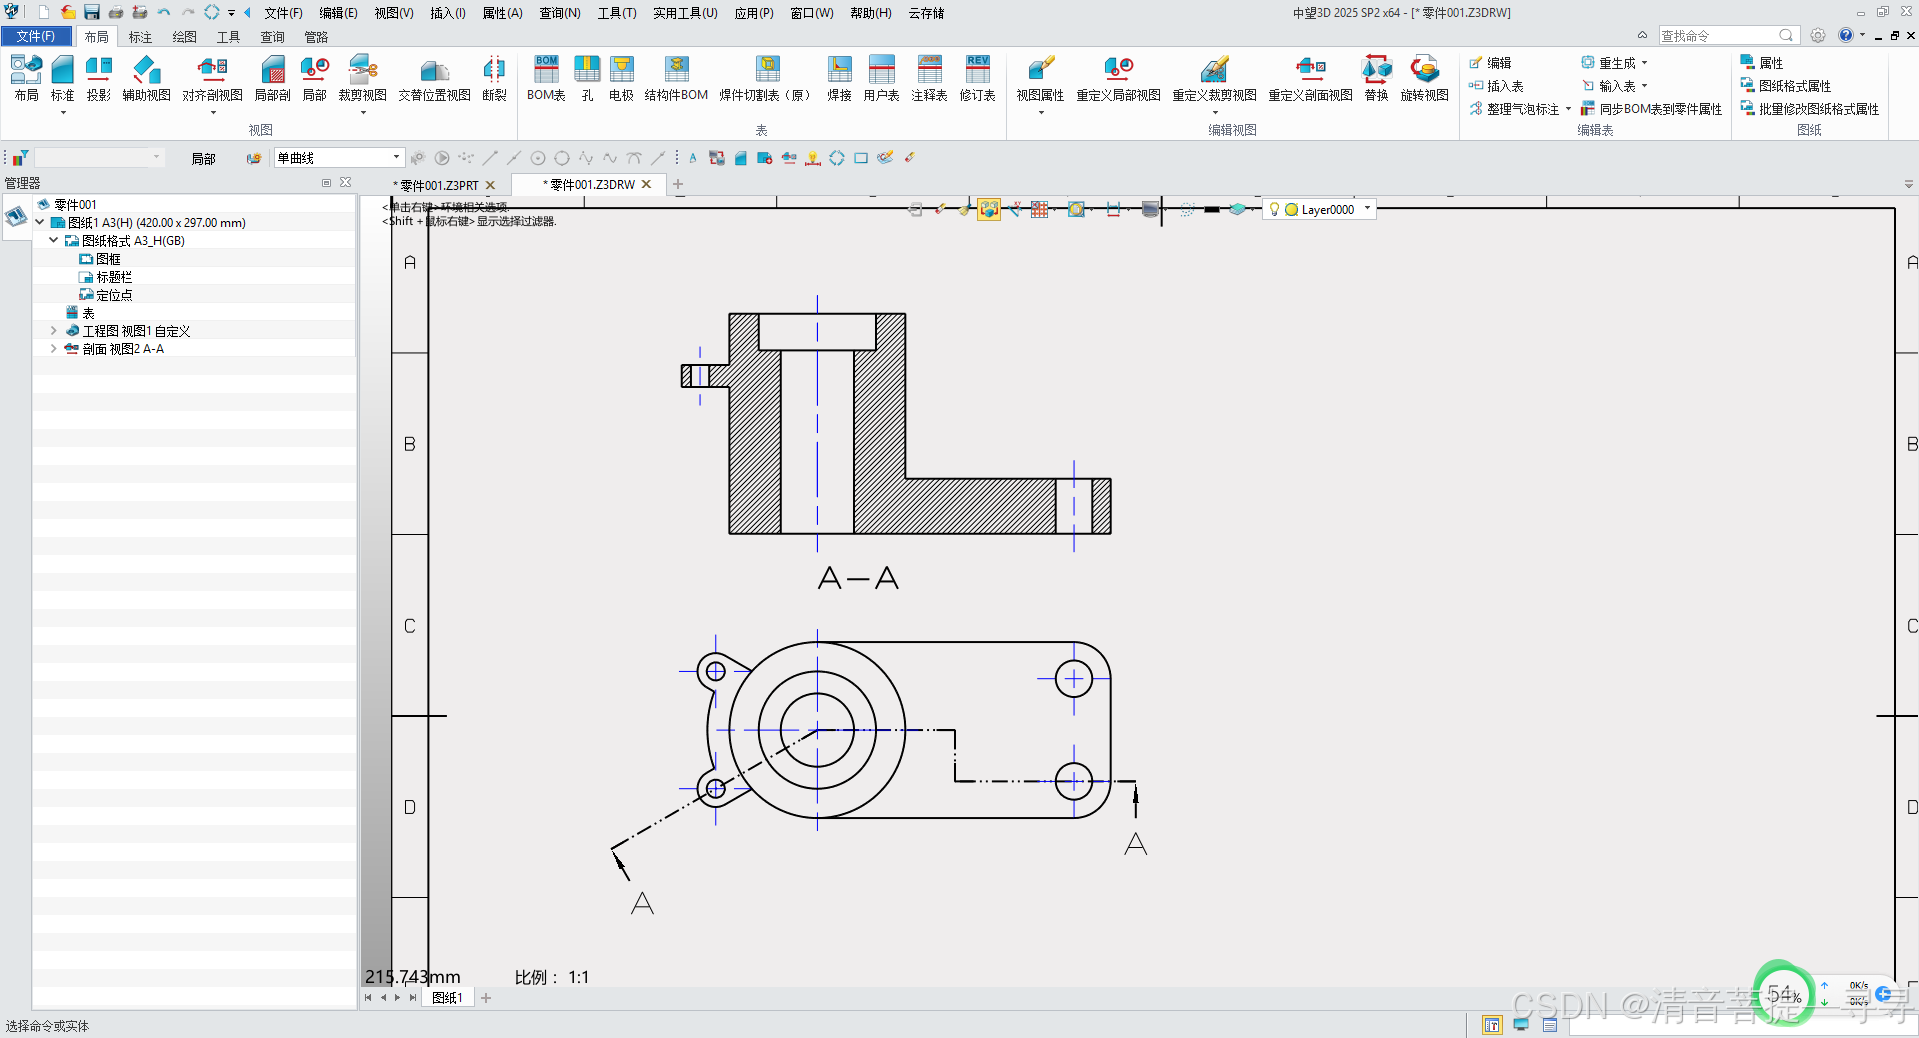The image size is (1919, 1038).
Task: Click the 图纸1 sheet tab at bottom
Action: click(x=446, y=997)
